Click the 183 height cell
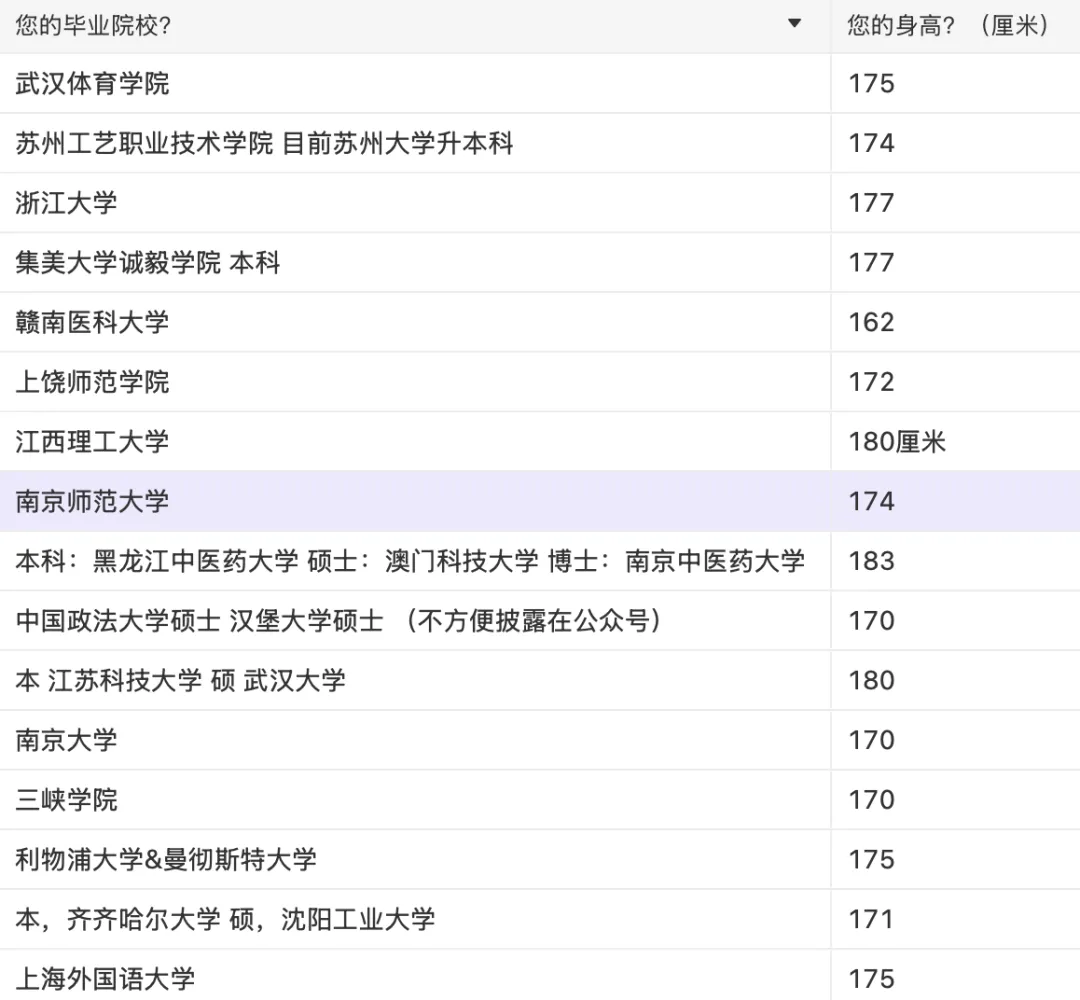The width and height of the screenshot is (1080, 1000). (955, 561)
